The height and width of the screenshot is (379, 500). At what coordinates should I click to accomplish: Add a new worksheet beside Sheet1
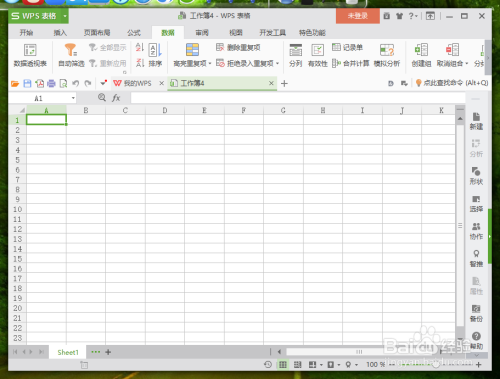(108, 352)
